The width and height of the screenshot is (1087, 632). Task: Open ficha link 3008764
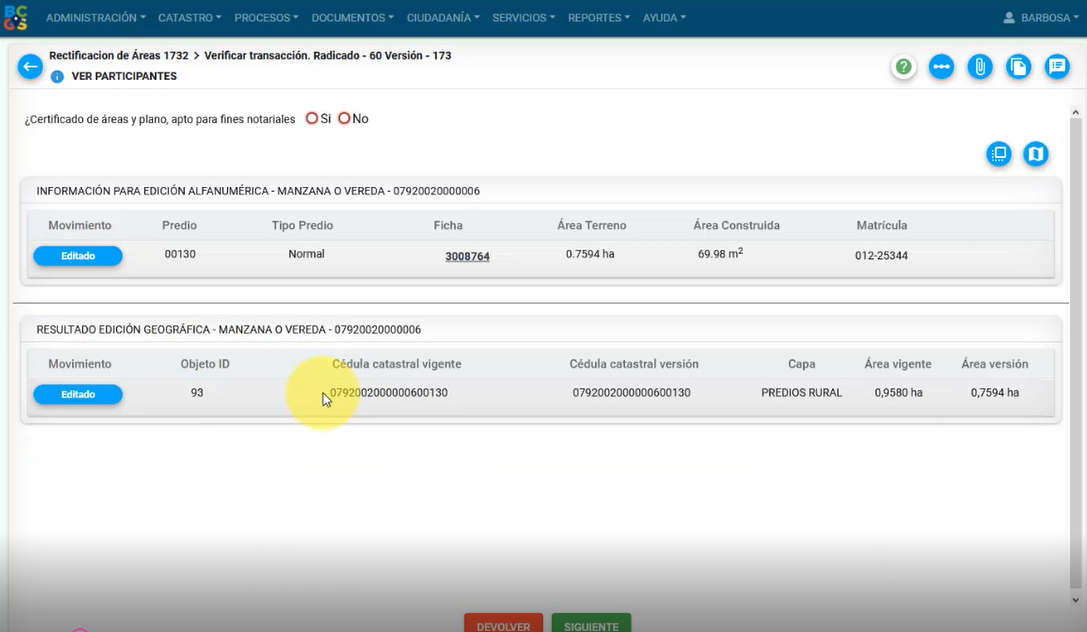pos(467,257)
